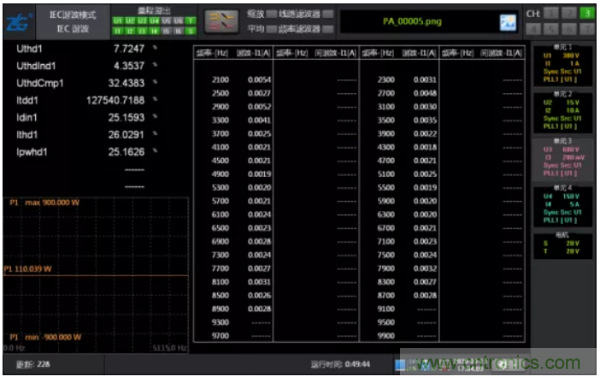600x378 pixels.
Task: Toggle the 线路滤波器 line filter indicator
Action: click(x=328, y=14)
